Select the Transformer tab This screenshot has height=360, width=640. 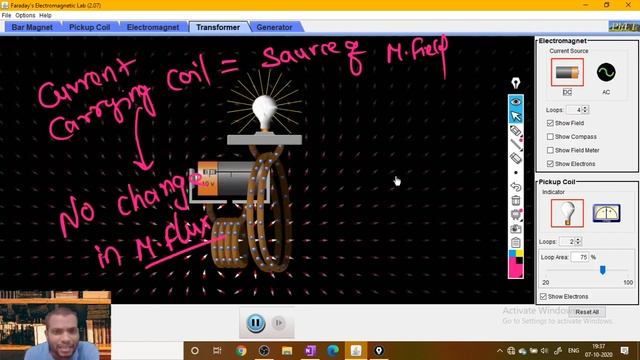218,27
